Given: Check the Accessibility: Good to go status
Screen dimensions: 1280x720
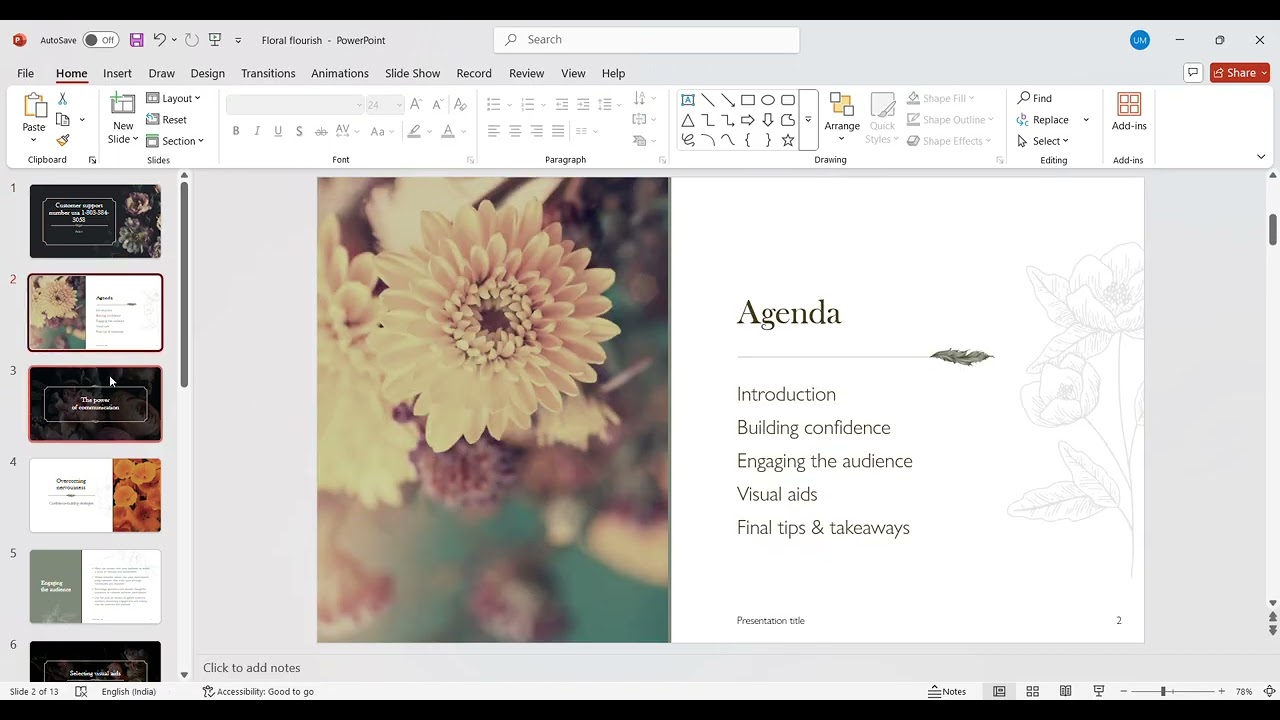Looking at the screenshot, I should pos(258,691).
